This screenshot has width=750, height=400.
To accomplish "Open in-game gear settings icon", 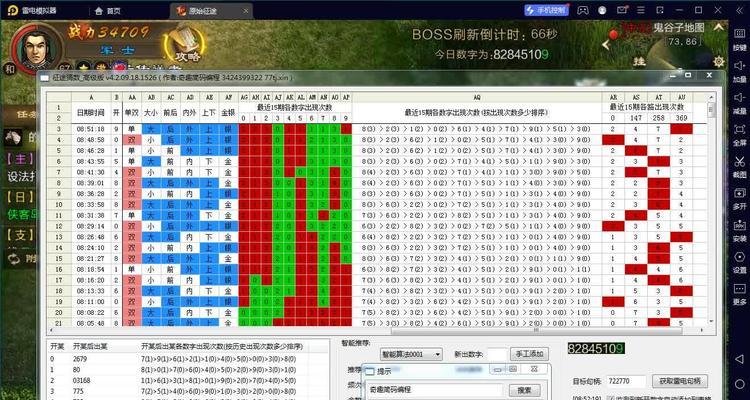I will (718, 62).
